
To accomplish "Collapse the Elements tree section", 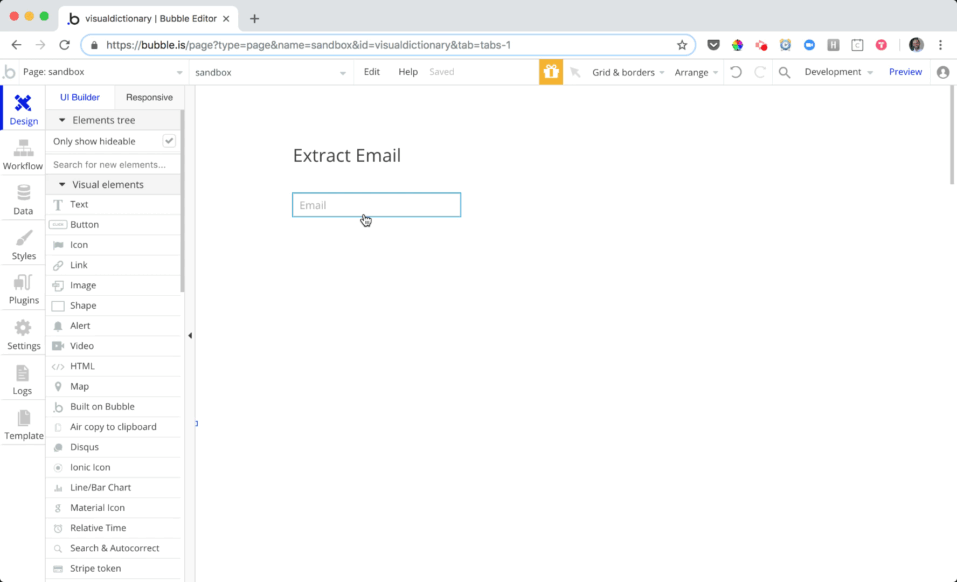I will [x=62, y=120].
